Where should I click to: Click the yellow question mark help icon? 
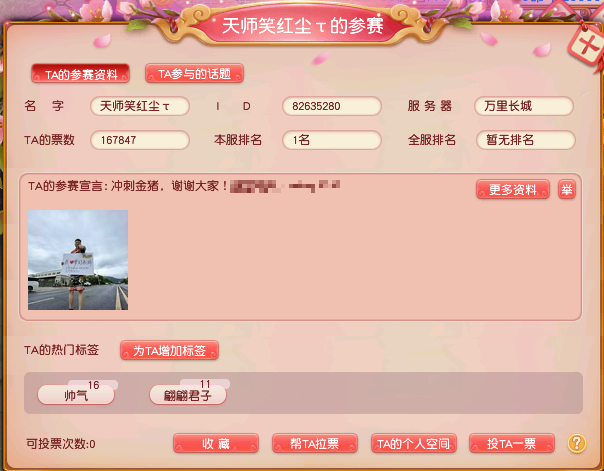click(x=577, y=443)
